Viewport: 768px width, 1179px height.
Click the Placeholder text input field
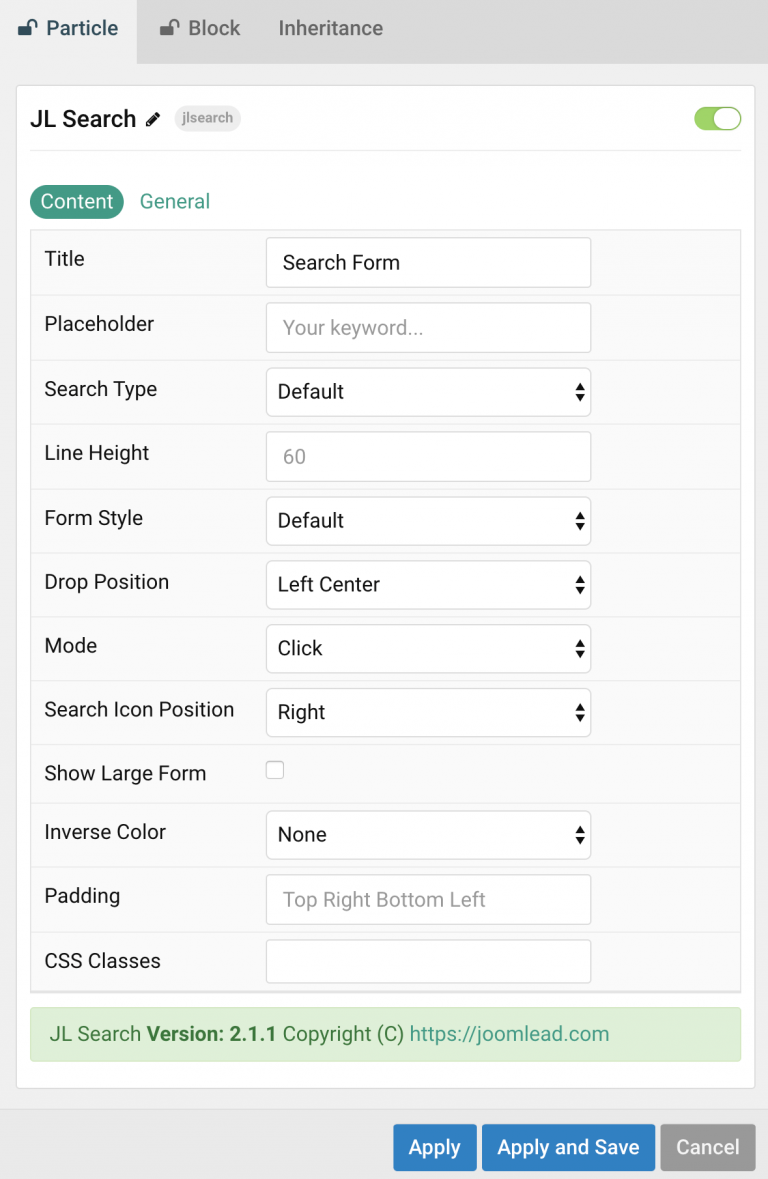click(428, 327)
